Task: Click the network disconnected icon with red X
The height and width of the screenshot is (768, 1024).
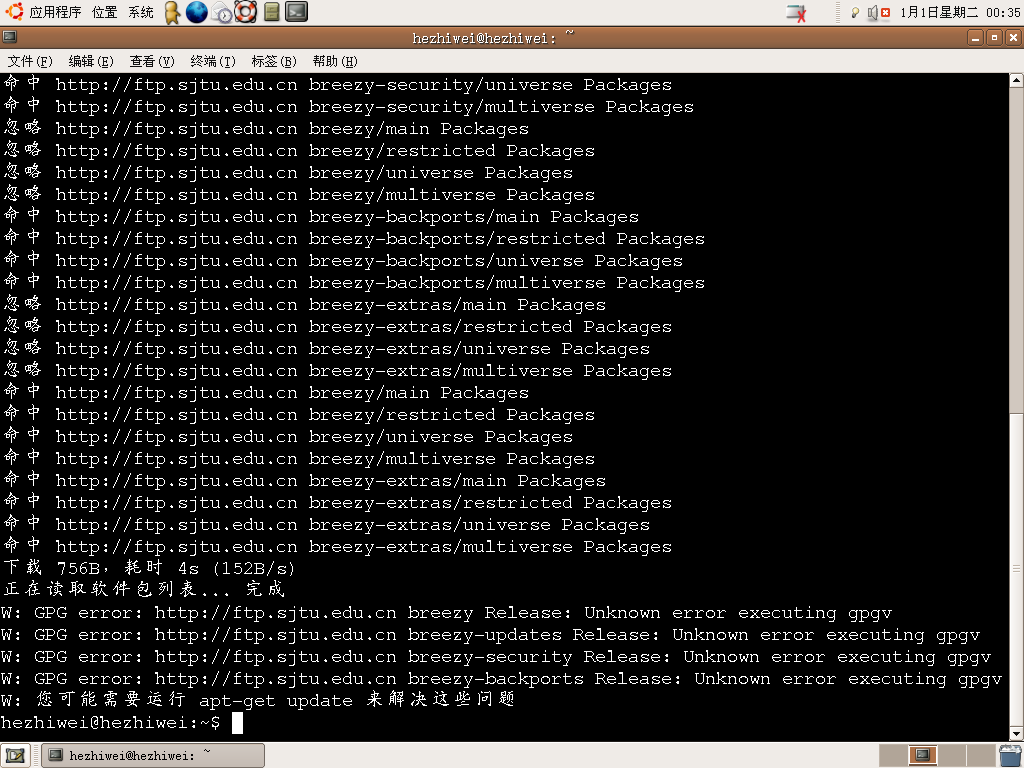Action: click(796, 12)
